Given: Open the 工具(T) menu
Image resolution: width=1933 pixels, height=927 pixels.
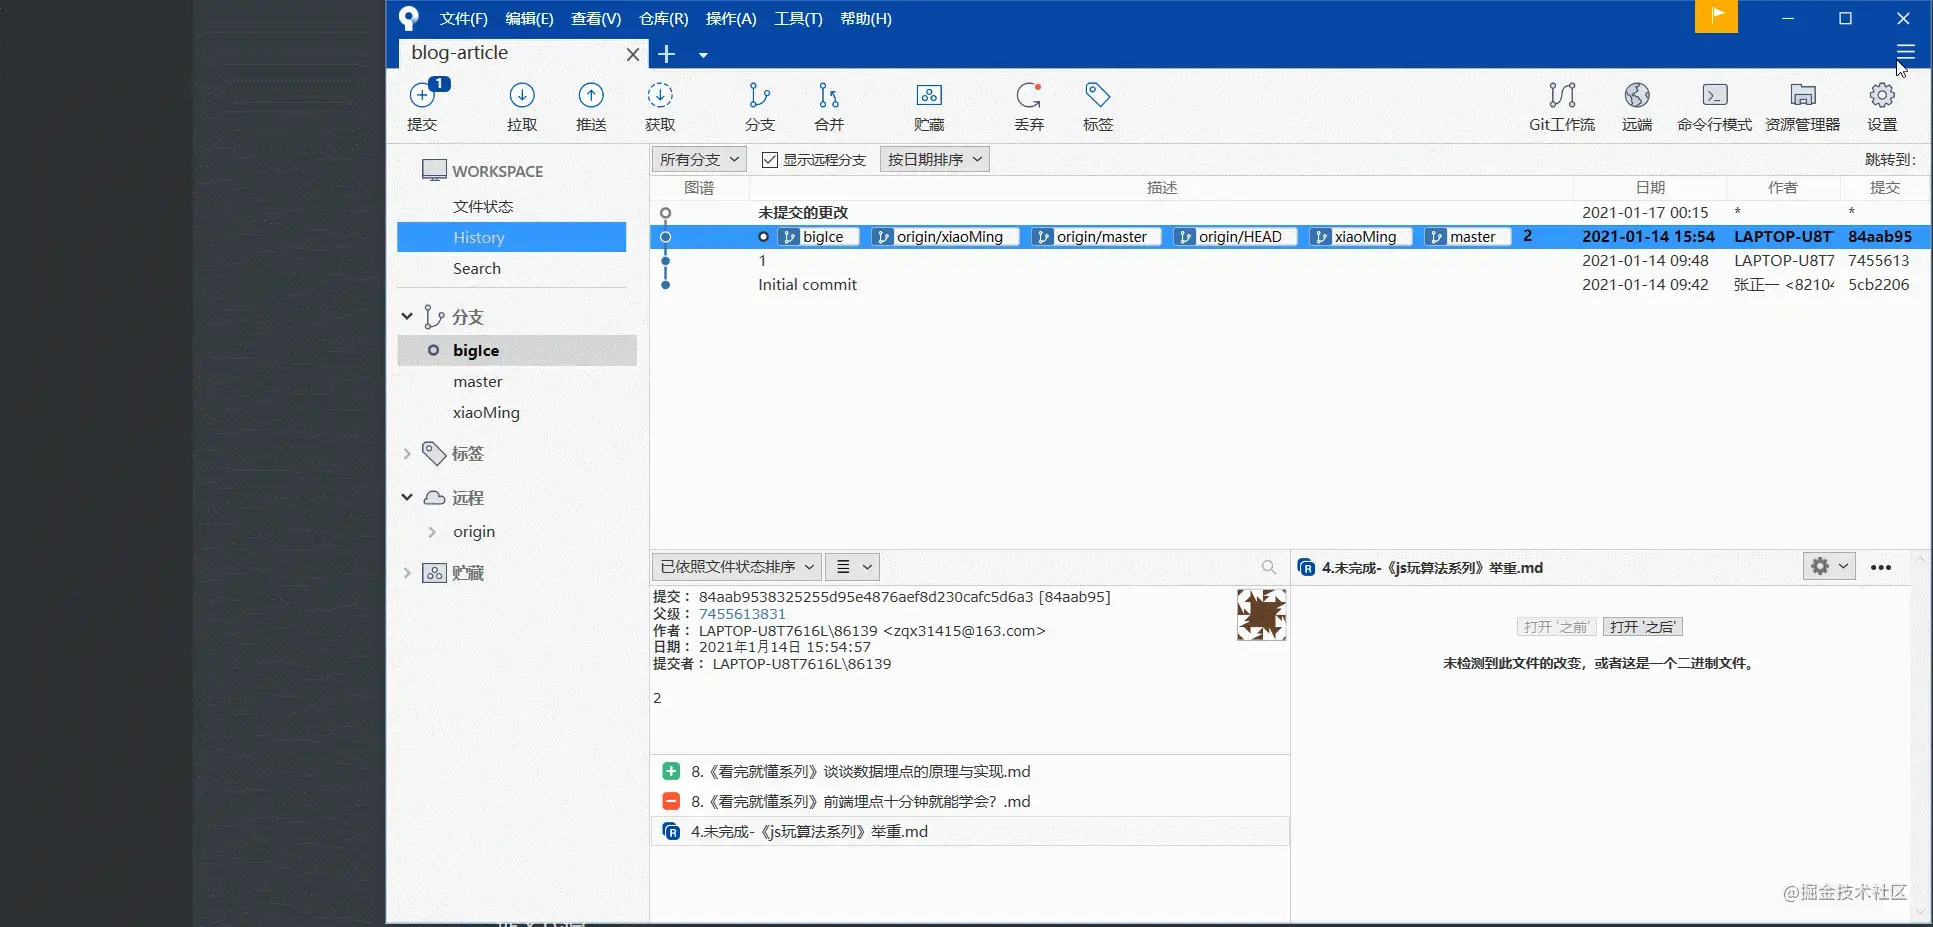Looking at the screenshot, I should [x=798, y=19].
